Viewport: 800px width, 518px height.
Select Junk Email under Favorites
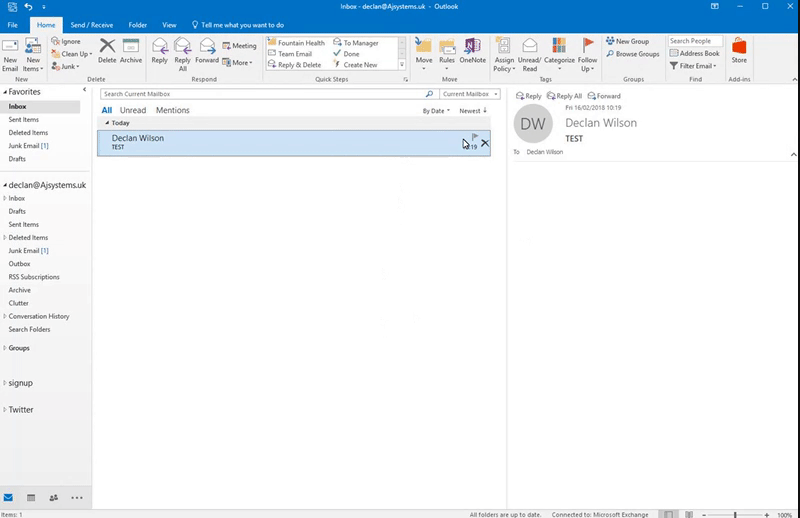[28, 145]
